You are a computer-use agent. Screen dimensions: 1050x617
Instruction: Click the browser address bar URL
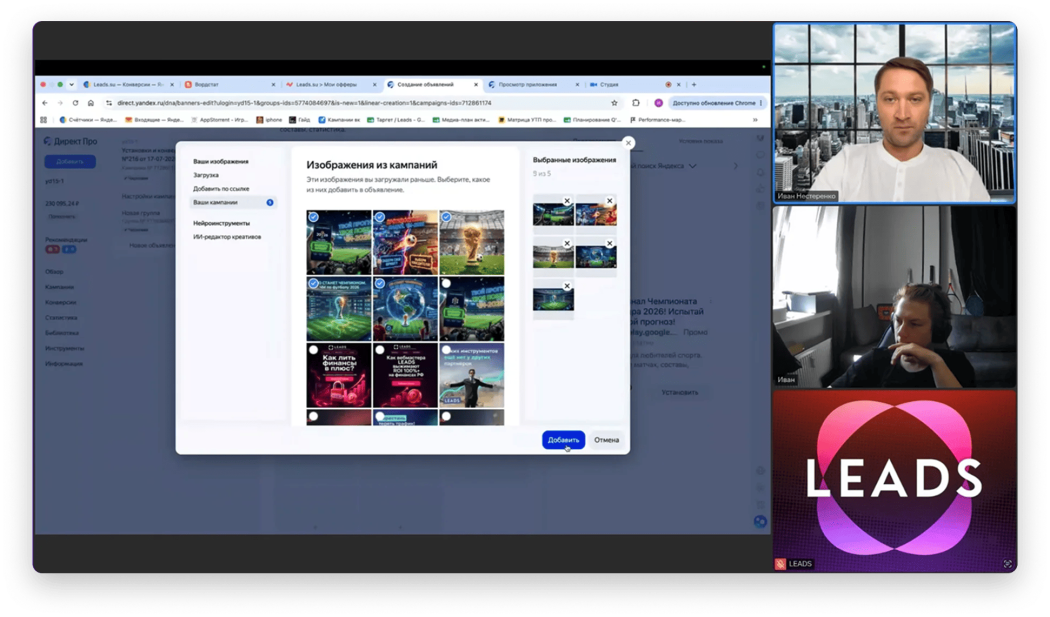pyautogui.click(x=304, y=103)
